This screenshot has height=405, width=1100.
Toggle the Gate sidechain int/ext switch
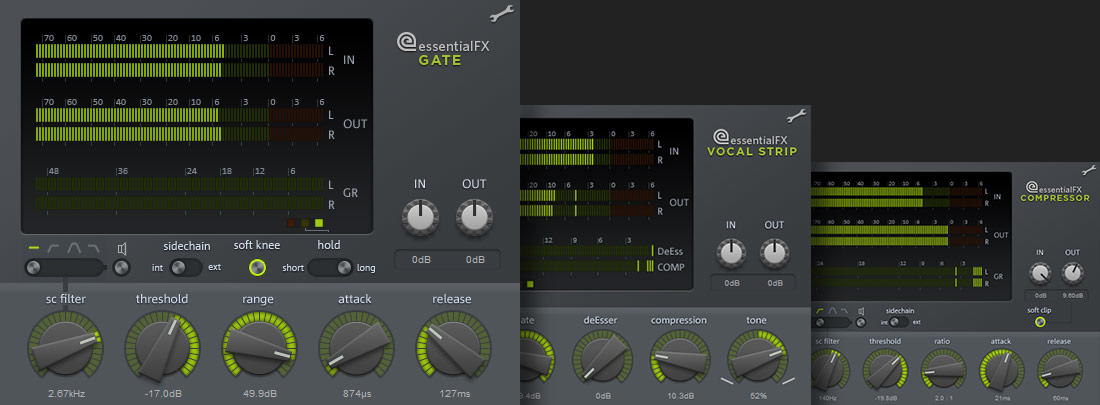[x=186, y=267]
